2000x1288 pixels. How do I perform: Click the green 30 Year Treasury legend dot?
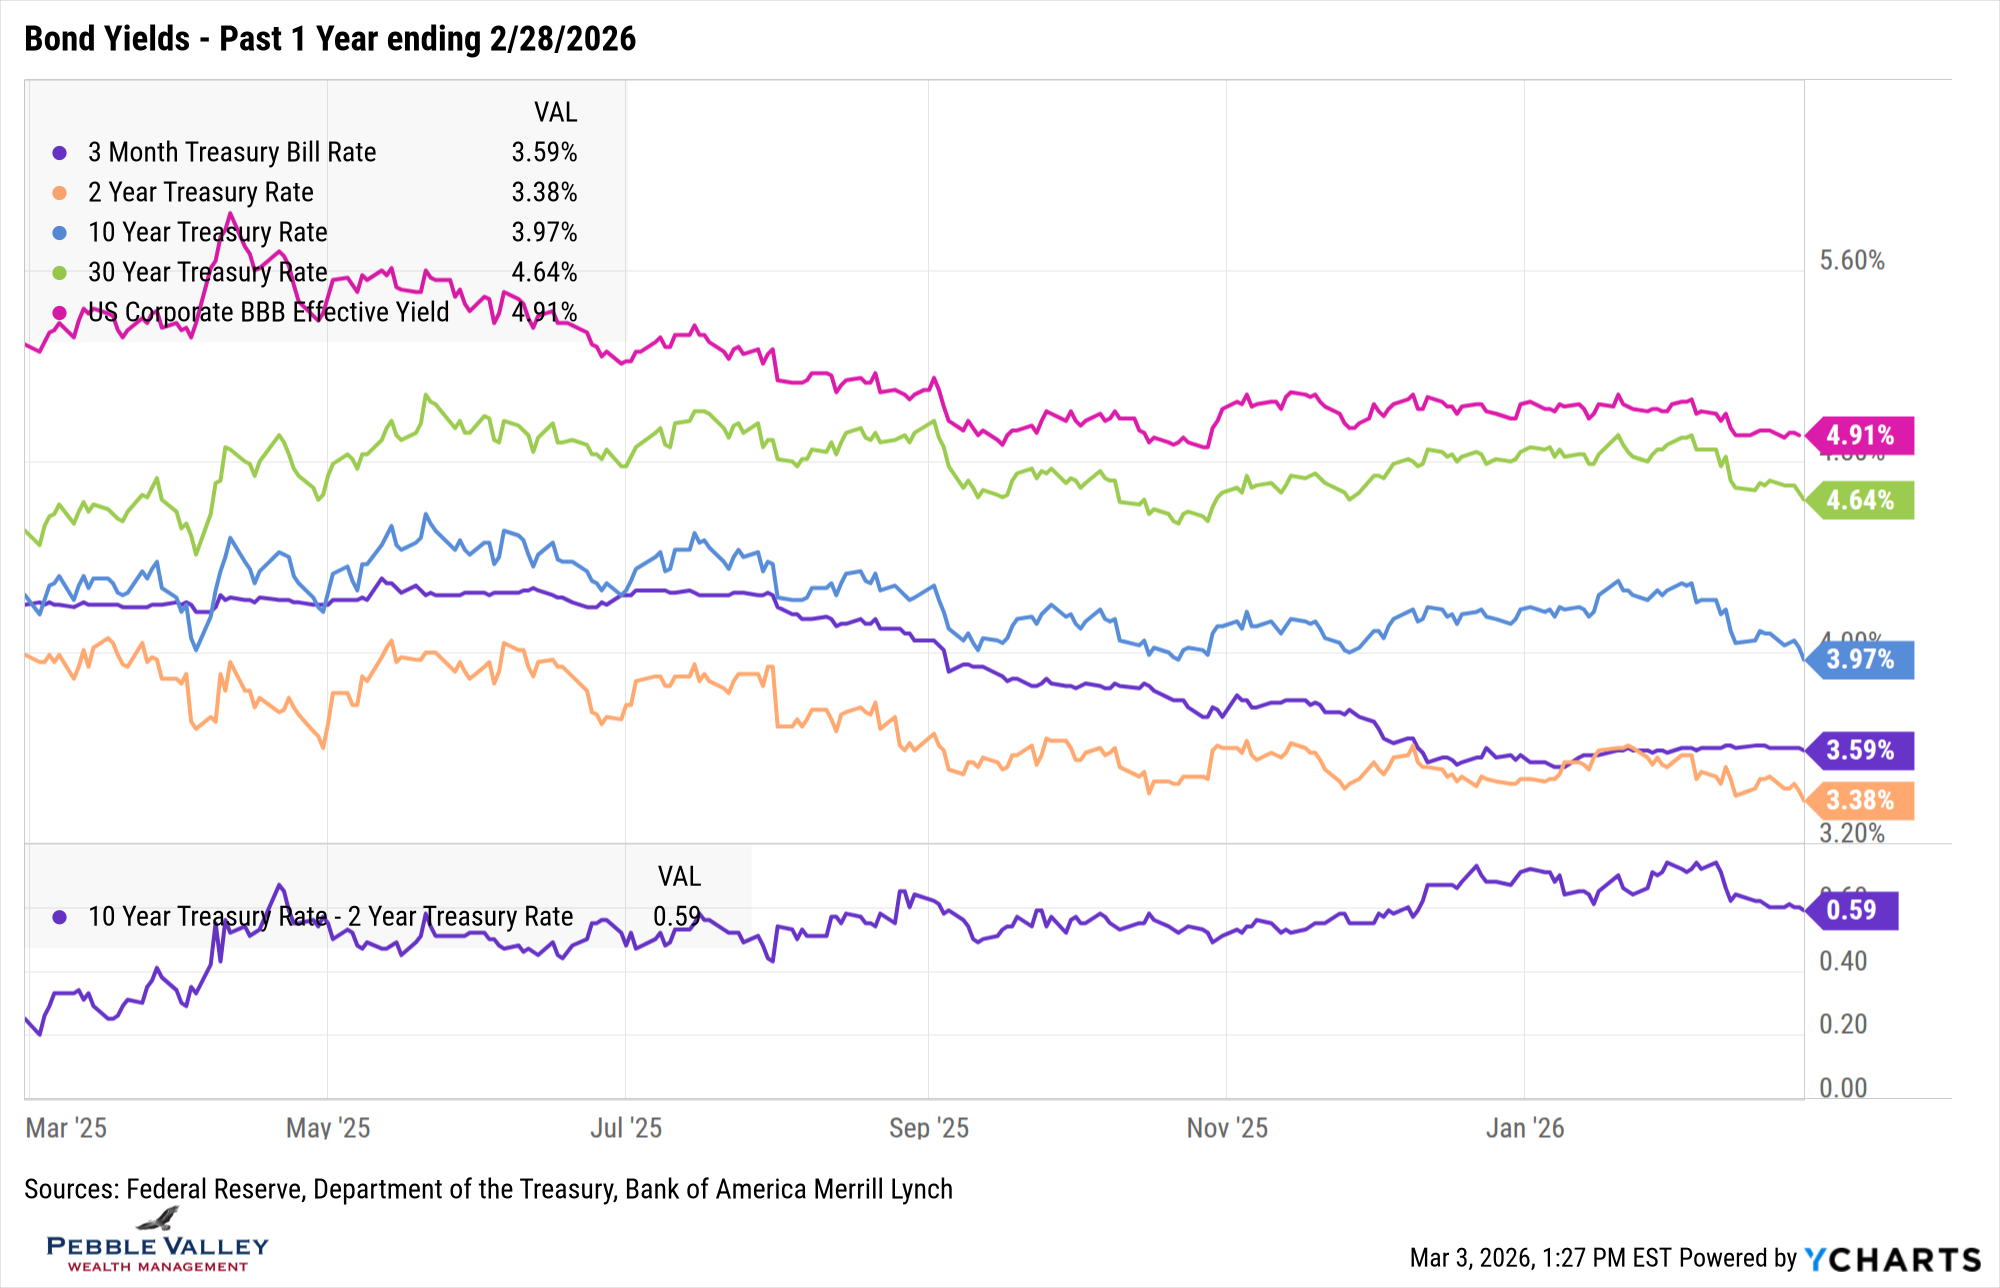[x=60, y=273]
